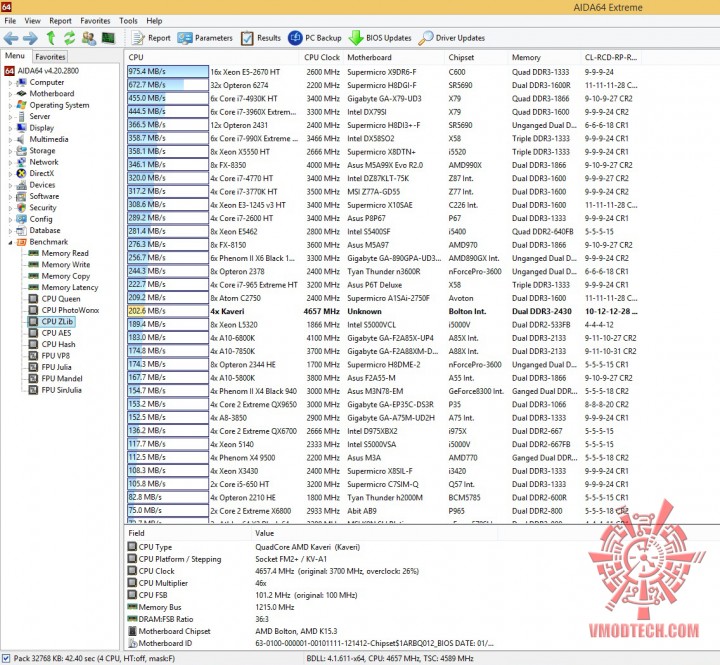
Task: Click the green Up arrow icon
Action: pos(51,38)
